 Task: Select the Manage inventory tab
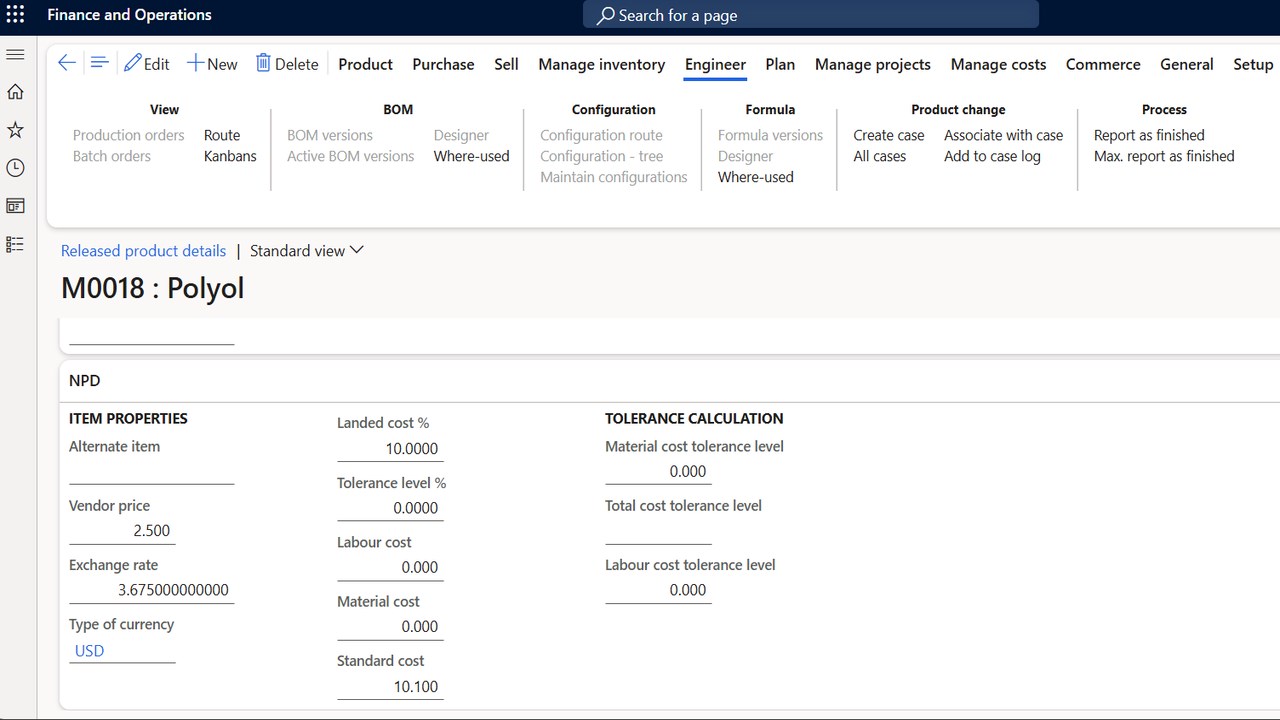click(601, 64)
